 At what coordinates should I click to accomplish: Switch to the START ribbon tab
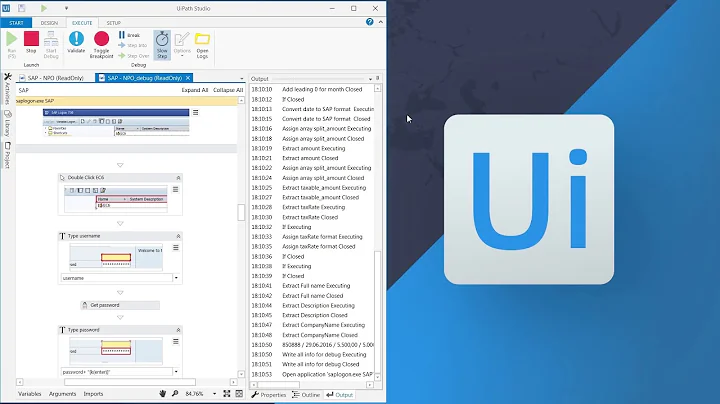pyautogui.click(x=16, y=22)
